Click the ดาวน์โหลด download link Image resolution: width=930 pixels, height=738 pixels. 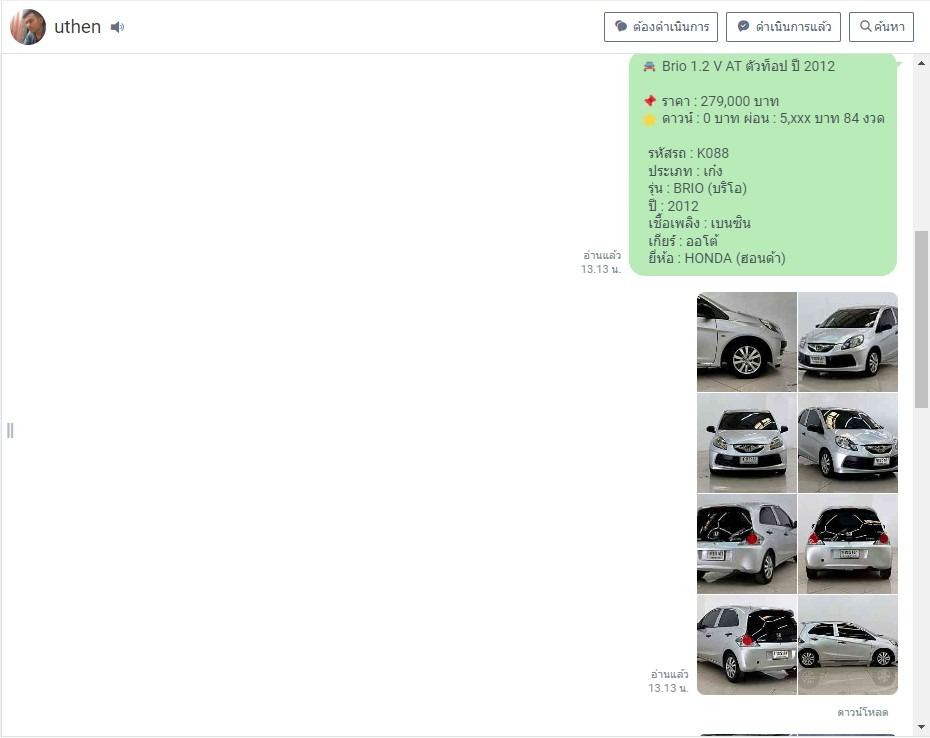(862, 712)
